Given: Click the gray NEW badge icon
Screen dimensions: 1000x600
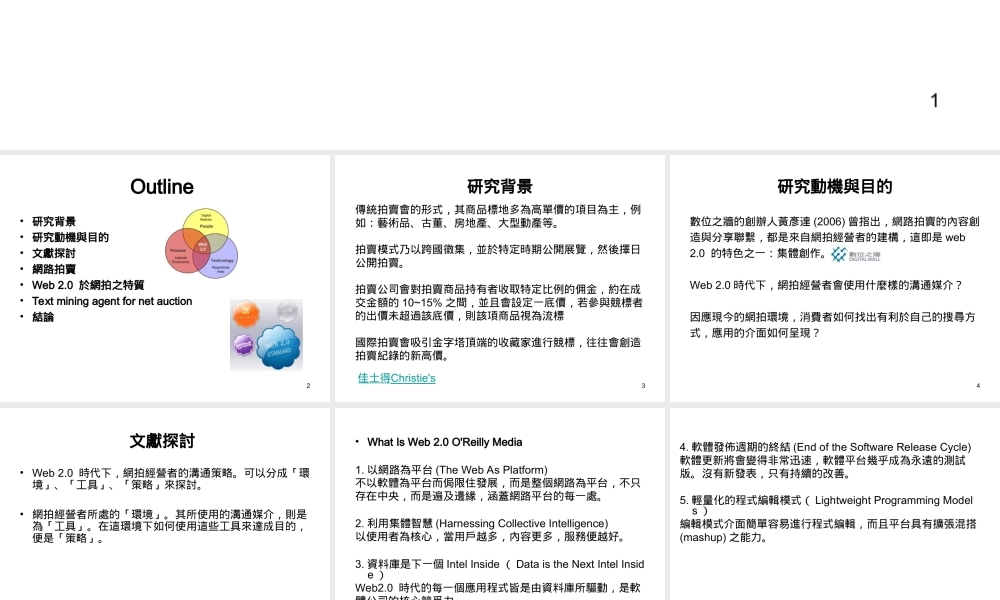Looking at the screenshot, I should 286,311.
